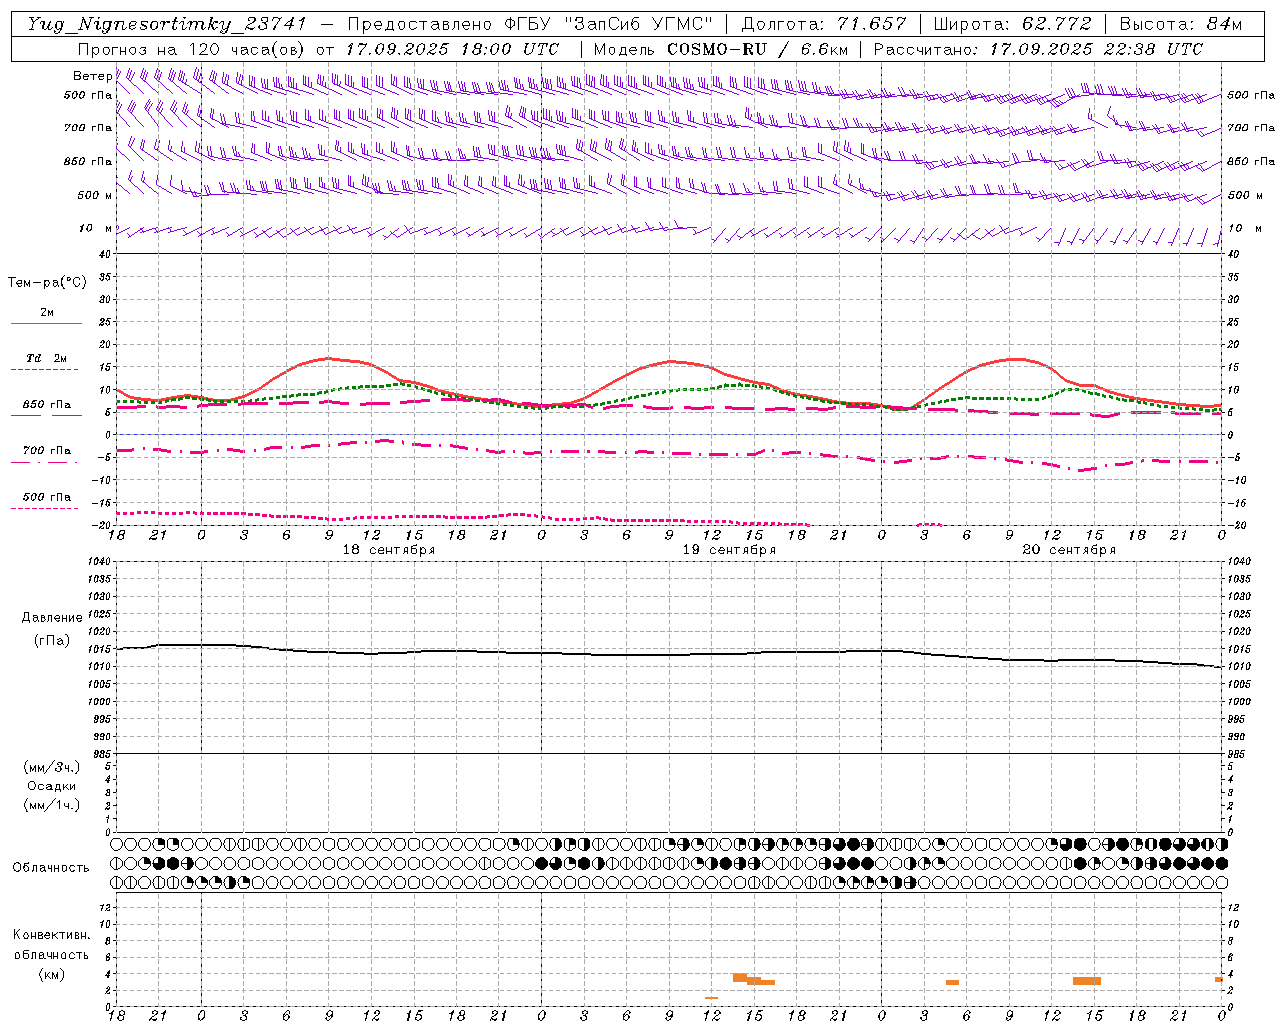Click the black surface pressure curve

(x=669, y=654)
